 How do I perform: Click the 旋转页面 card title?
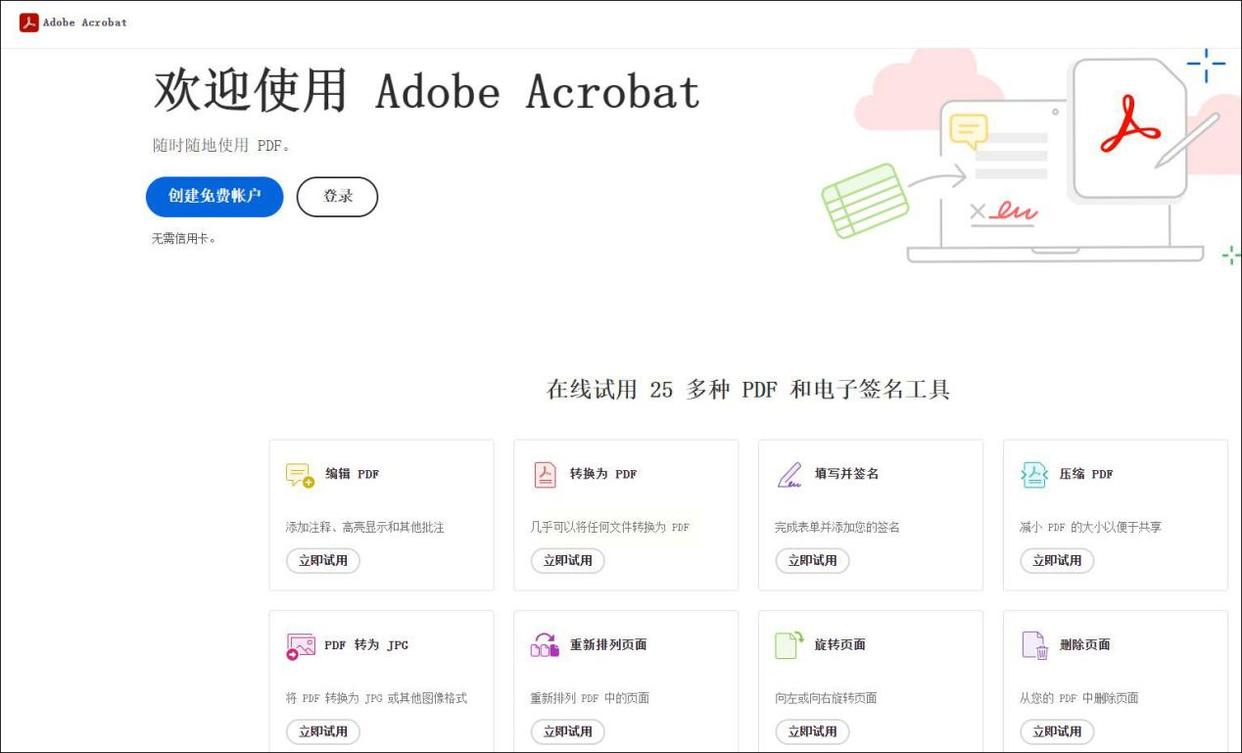(x=840, y=645)
